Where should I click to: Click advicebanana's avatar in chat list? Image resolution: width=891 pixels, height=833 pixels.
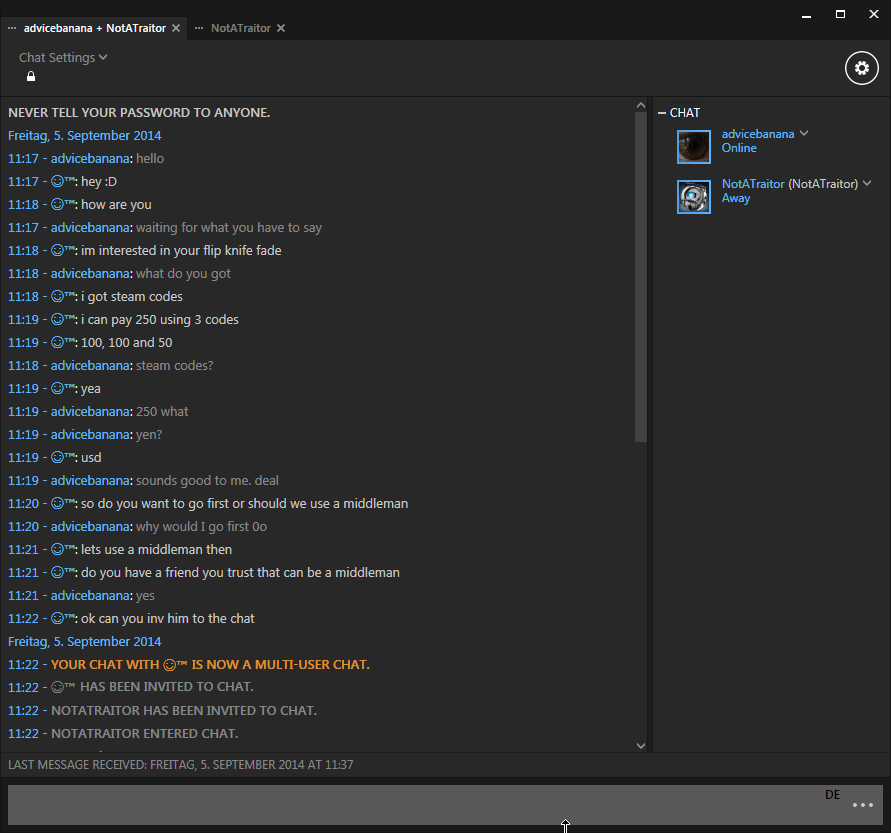point(694,147)
